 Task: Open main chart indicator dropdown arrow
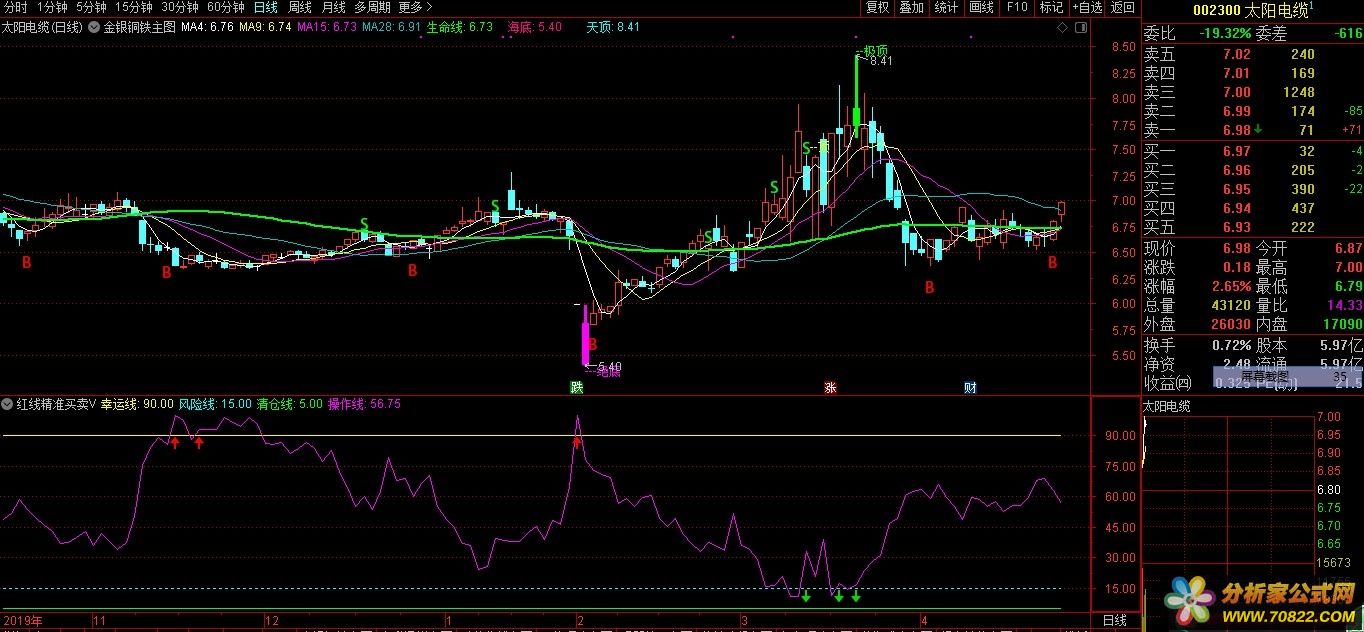95,27
